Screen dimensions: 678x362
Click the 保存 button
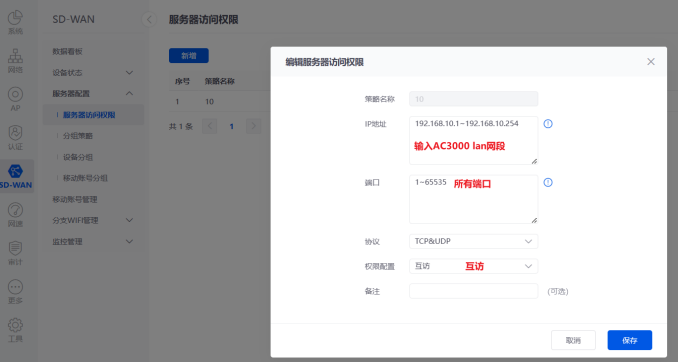pos(630,340)
